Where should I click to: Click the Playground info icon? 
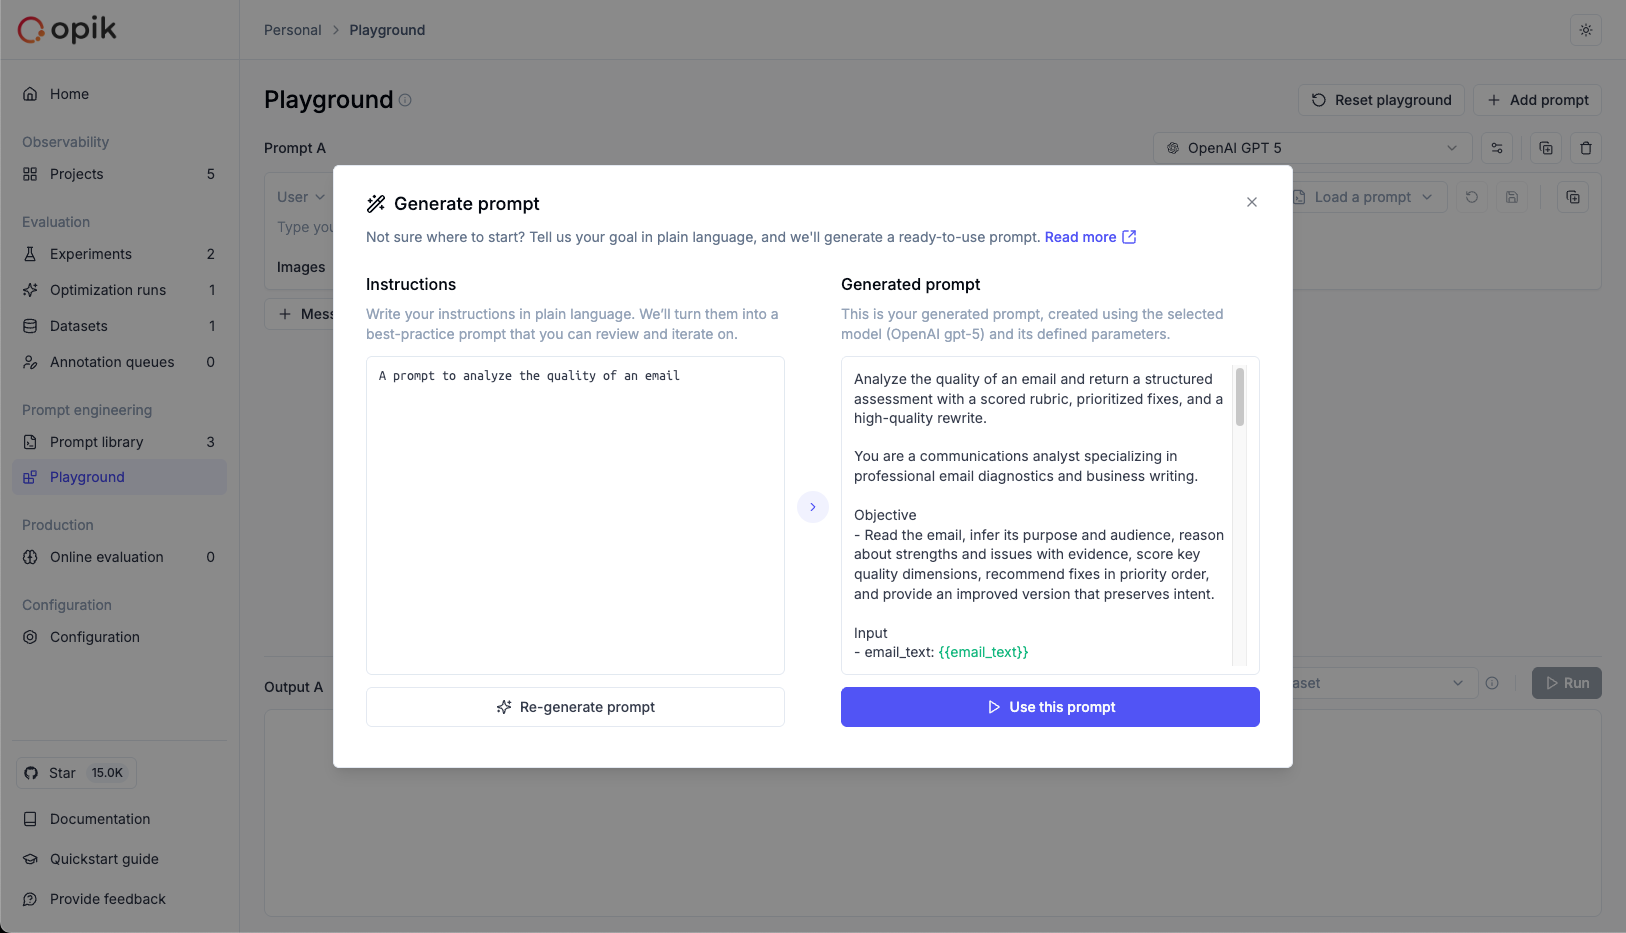405,100
